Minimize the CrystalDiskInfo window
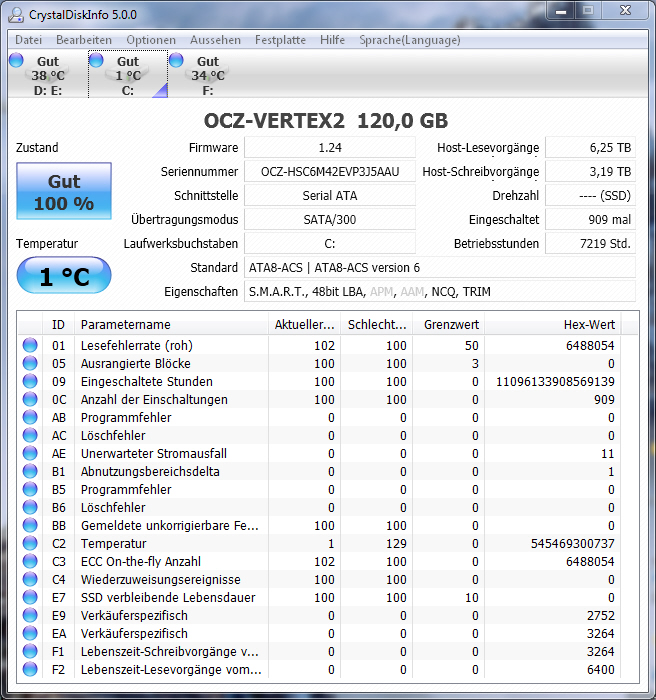 pos(561,11)
